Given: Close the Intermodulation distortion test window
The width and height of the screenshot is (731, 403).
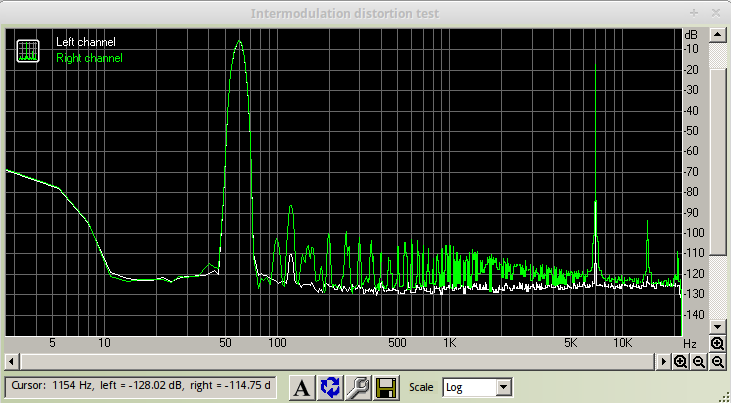Looking at the screenshot, I should click(x=716, y=13).
